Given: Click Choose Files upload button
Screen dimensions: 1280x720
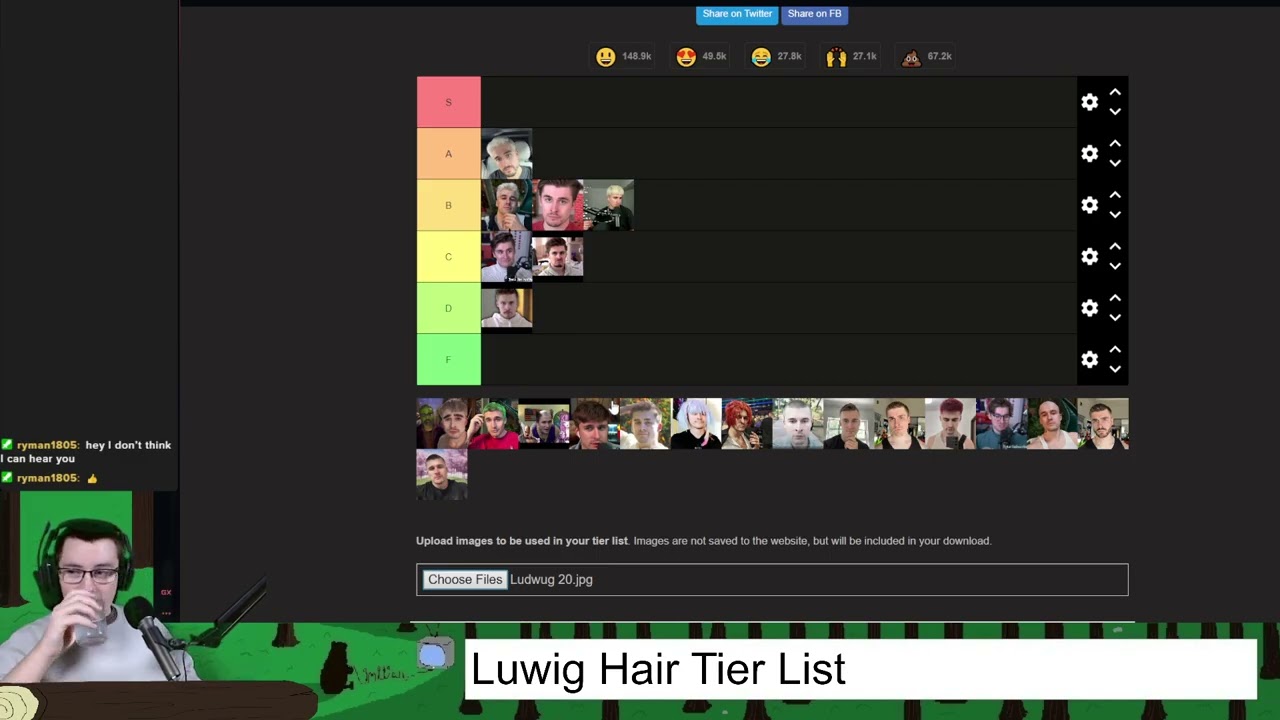Looking at the screenshot, I should click(x=465, y=580).
